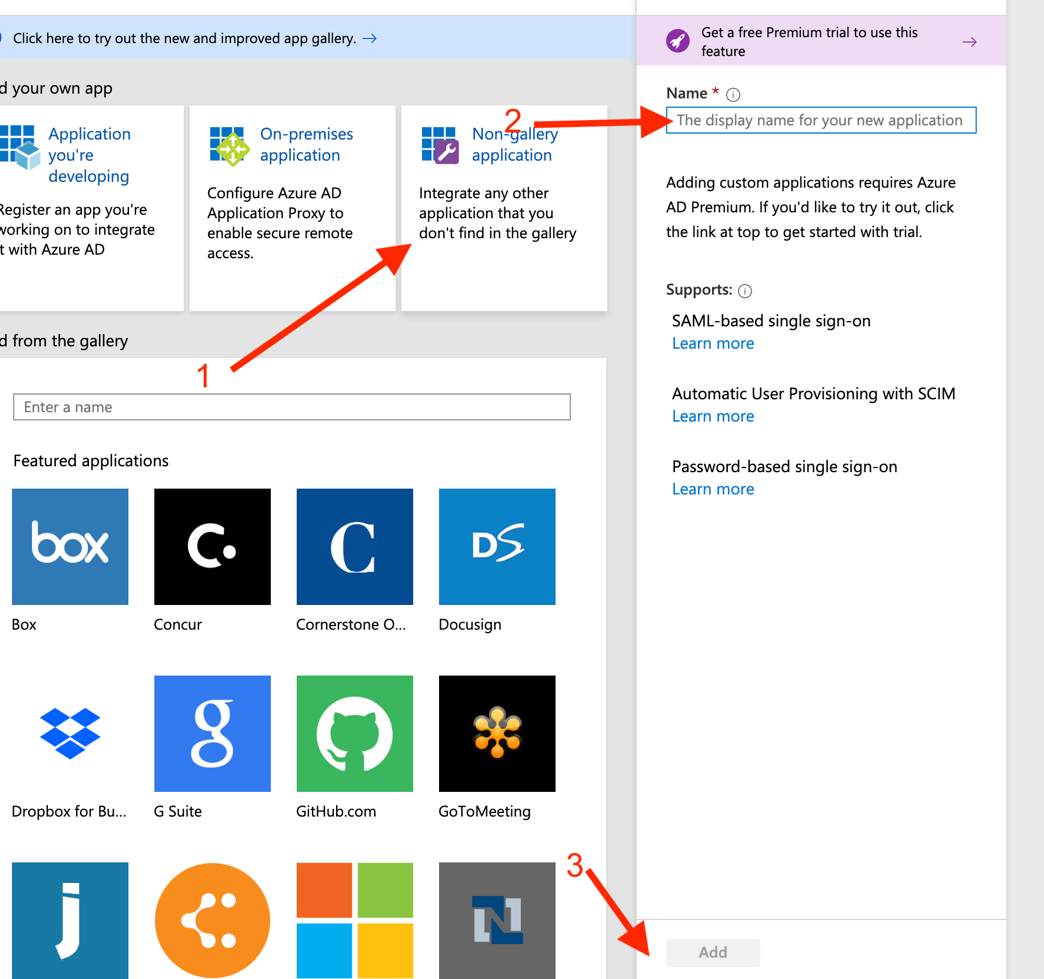Screen dimensions: 1044x979
Task: Open the Box featured application
Action: (70, 547)
